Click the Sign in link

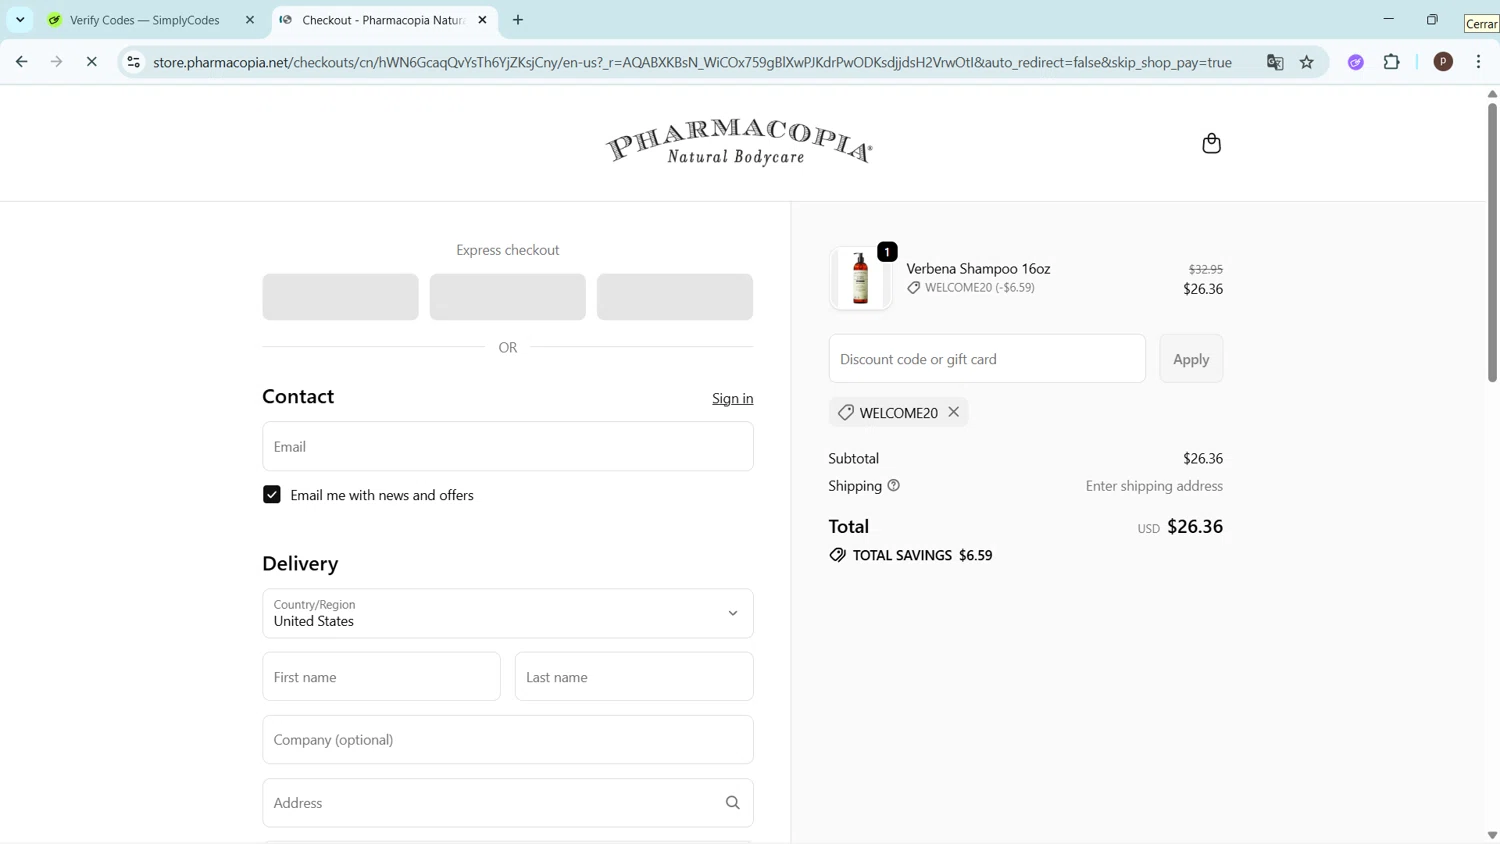[x=733, y=398]
